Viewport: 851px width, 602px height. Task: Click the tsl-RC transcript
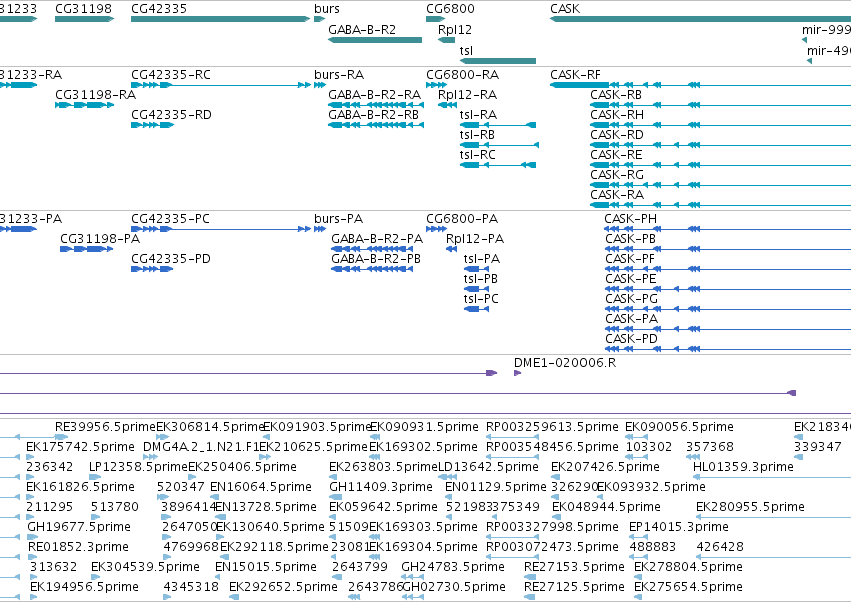[x=498, y=165]
